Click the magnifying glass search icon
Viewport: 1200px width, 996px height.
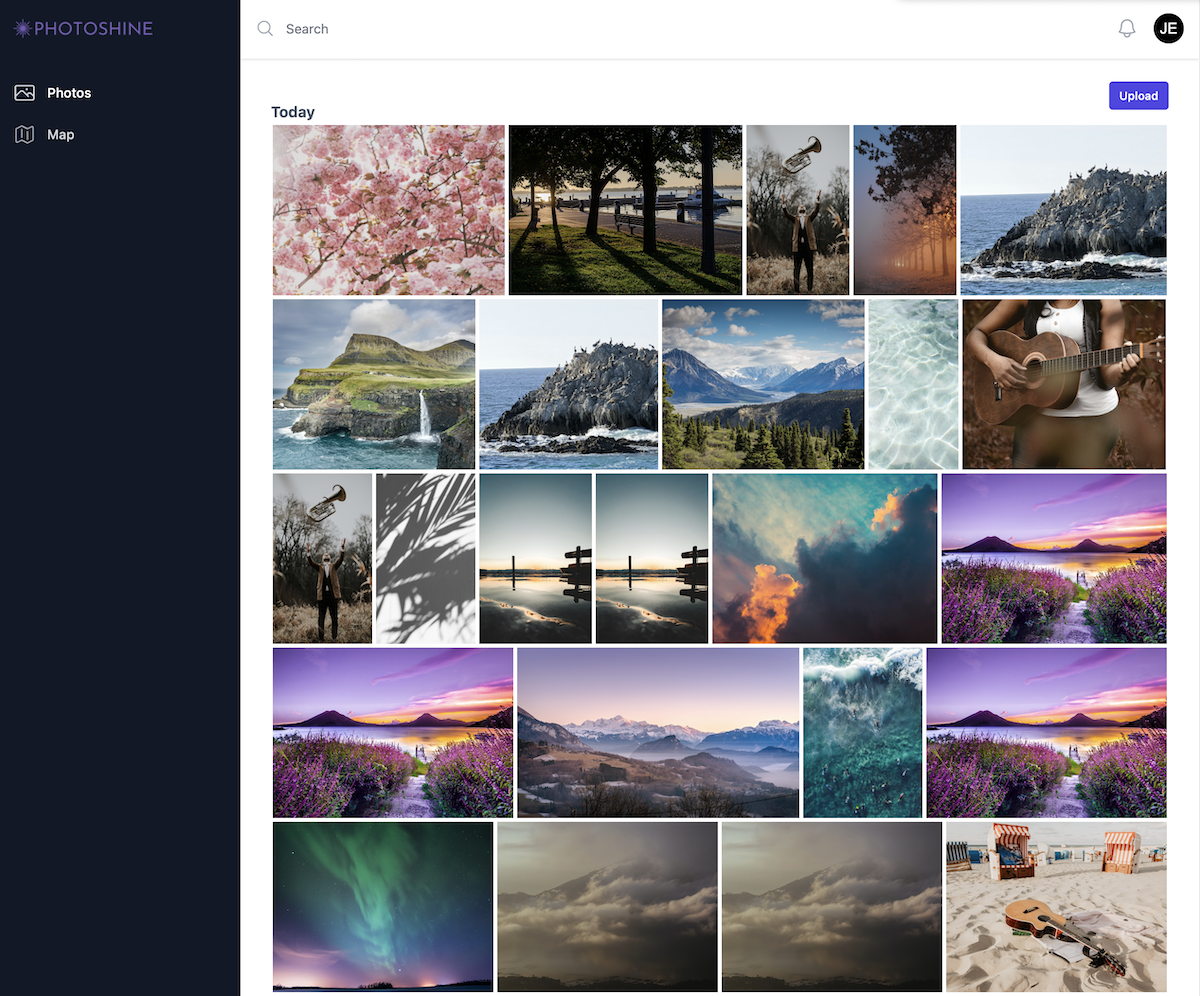point(265,29)
